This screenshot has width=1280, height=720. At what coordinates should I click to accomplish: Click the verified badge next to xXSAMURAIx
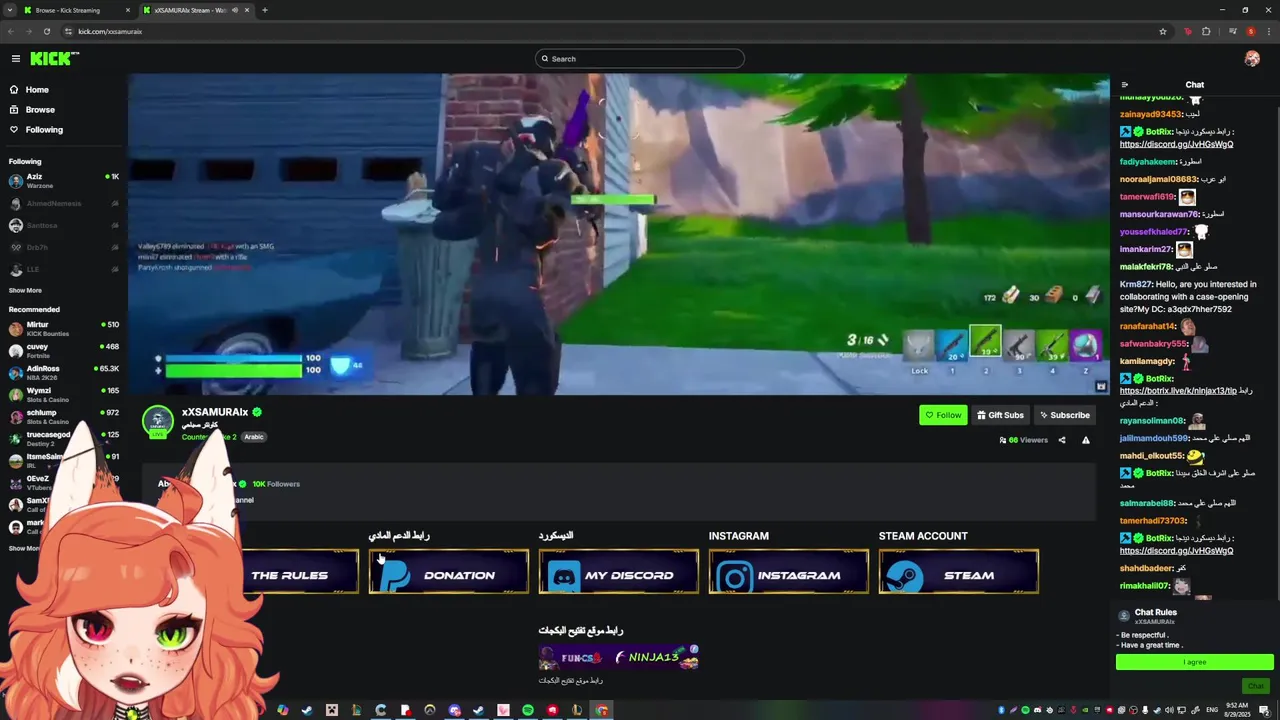257,412
